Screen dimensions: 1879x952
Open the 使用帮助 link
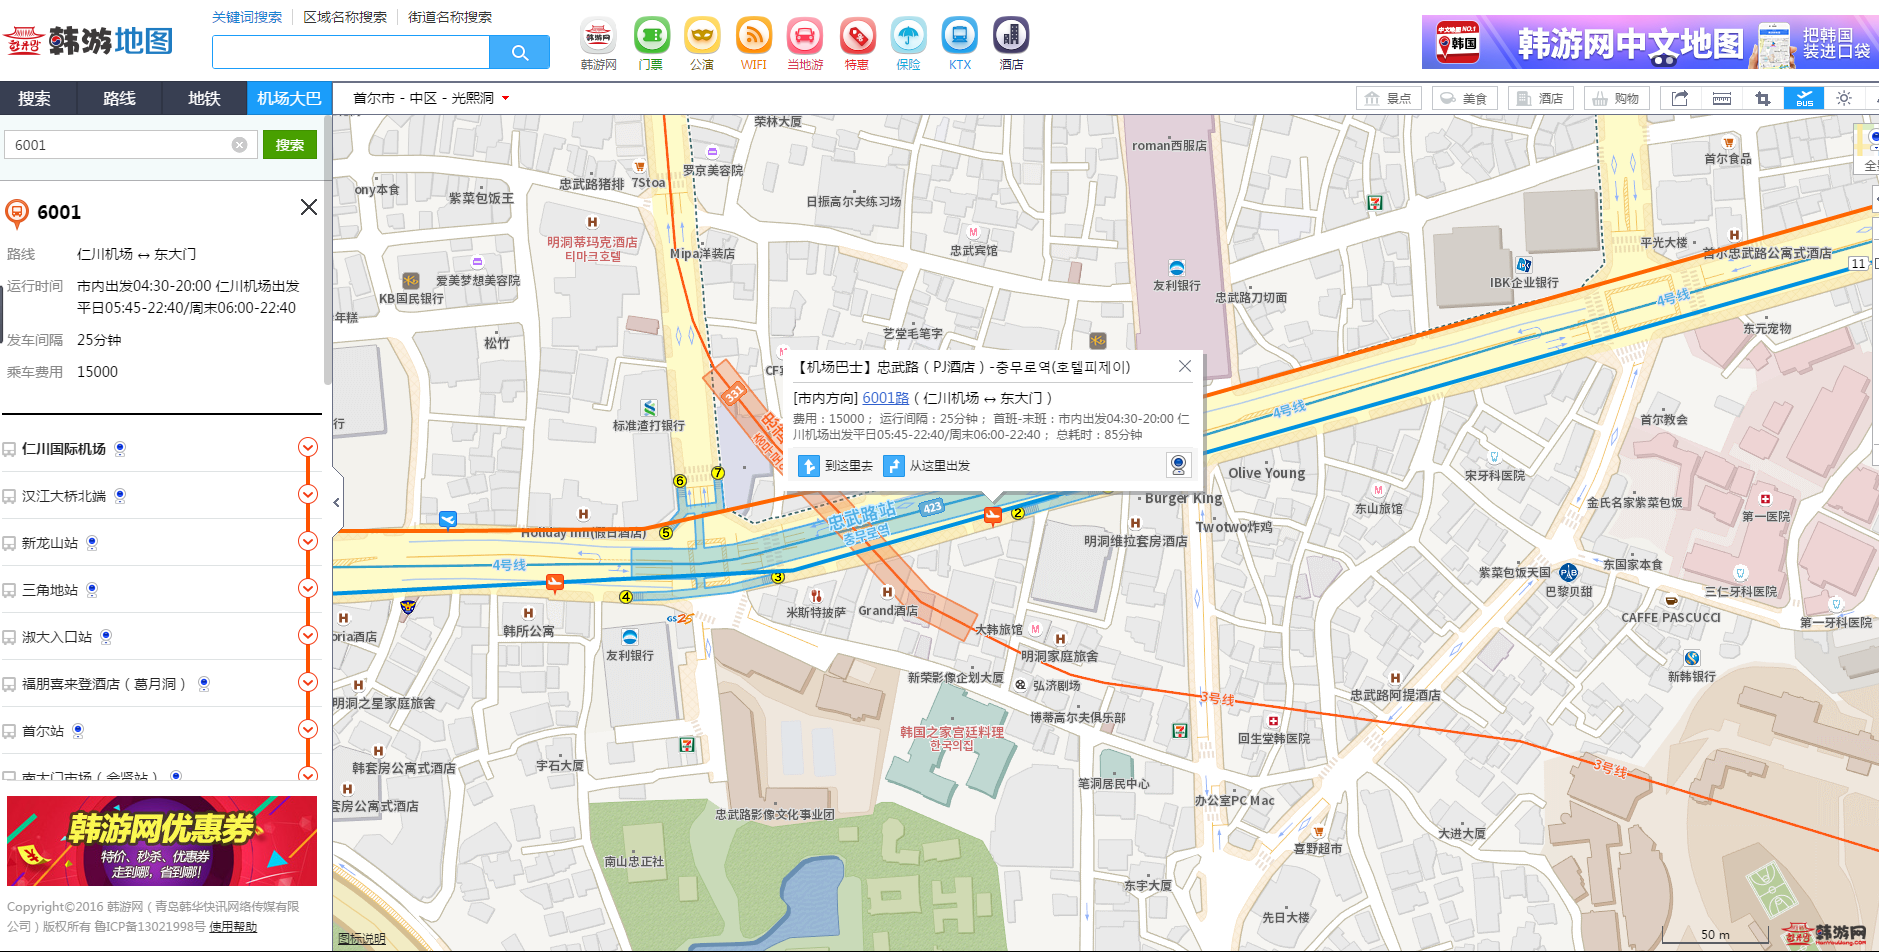tap(233, 927)
